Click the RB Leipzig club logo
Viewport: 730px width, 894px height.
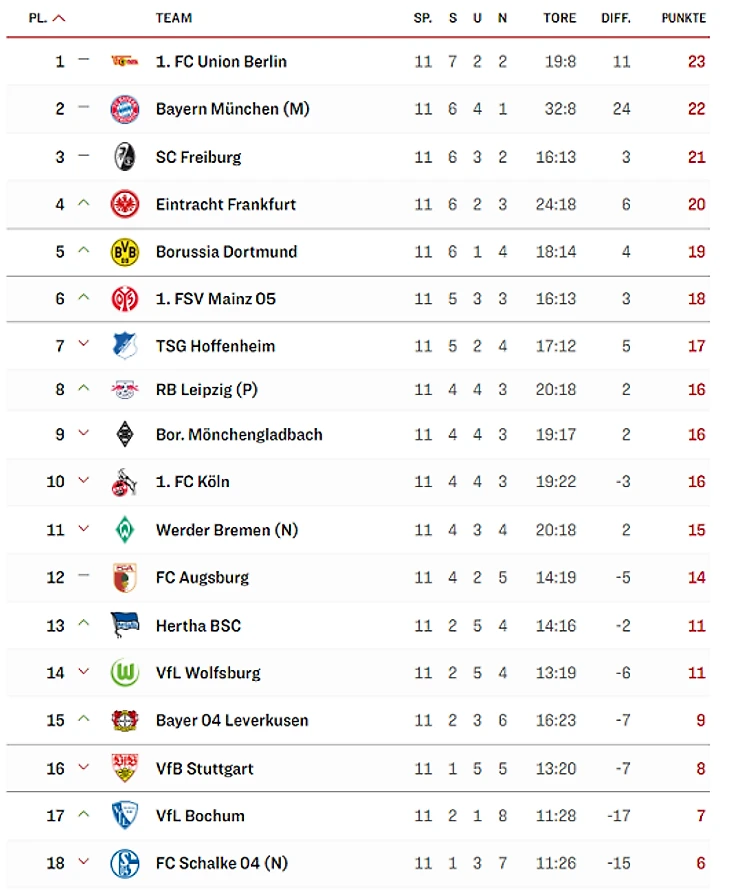(124, 390)
